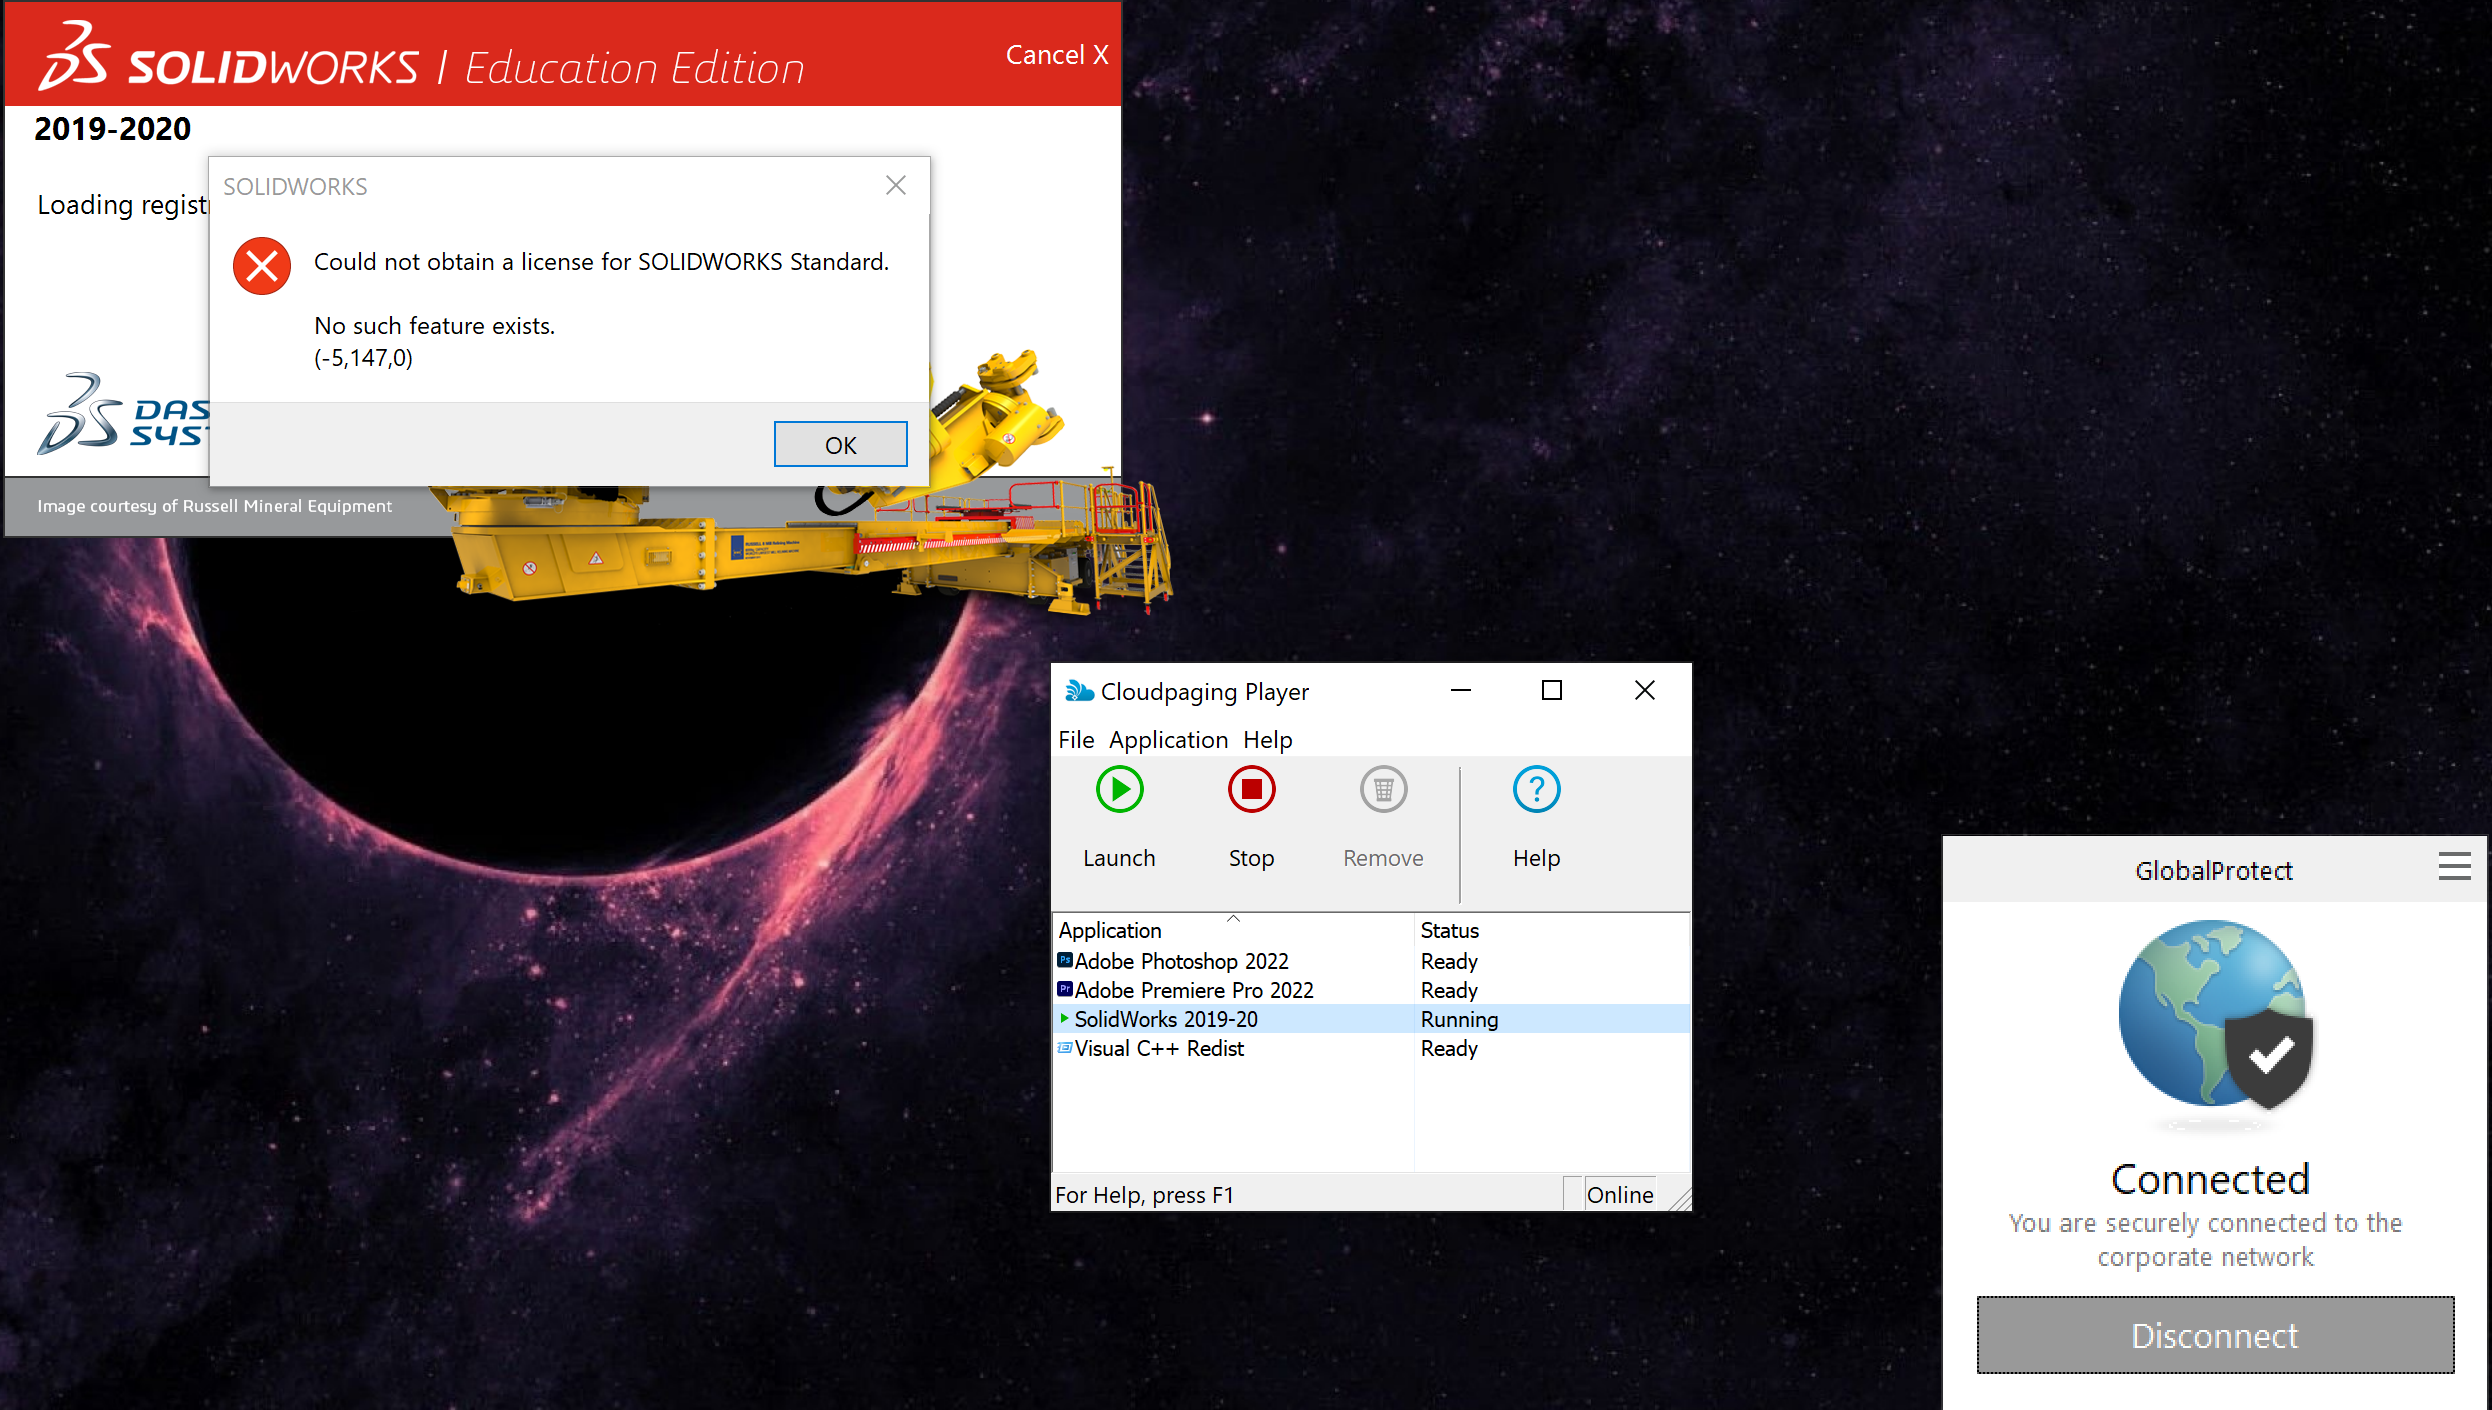Open the Help menu in Cloudpaging Player
The height and width of the screenshot is (1410, 2492).
(x=1267, y=740)
